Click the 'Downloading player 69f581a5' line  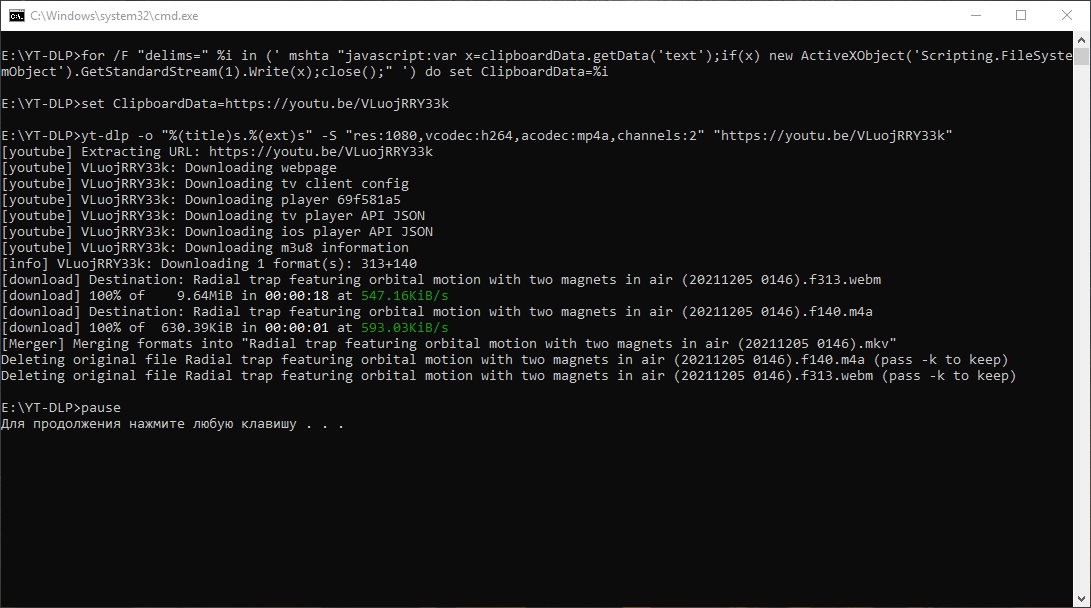click(x=201, y=200)
